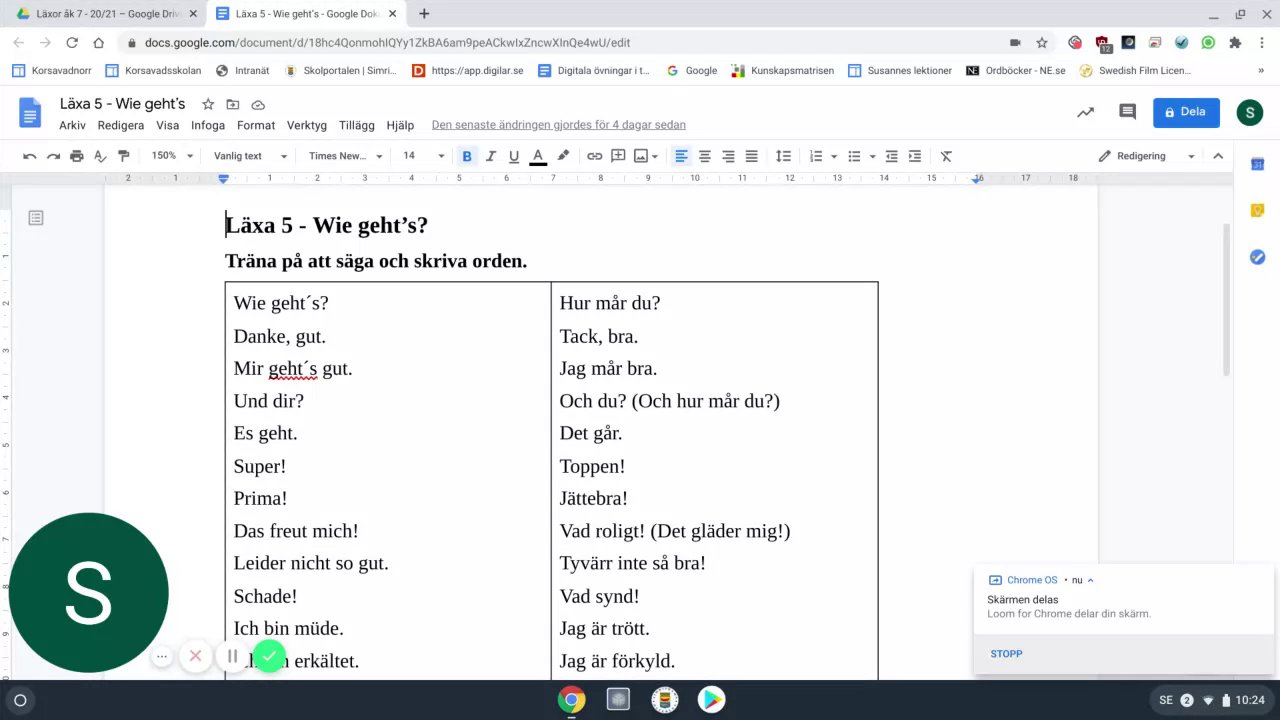
Task: Clear formatting from selected text
Action: [946, 156]
